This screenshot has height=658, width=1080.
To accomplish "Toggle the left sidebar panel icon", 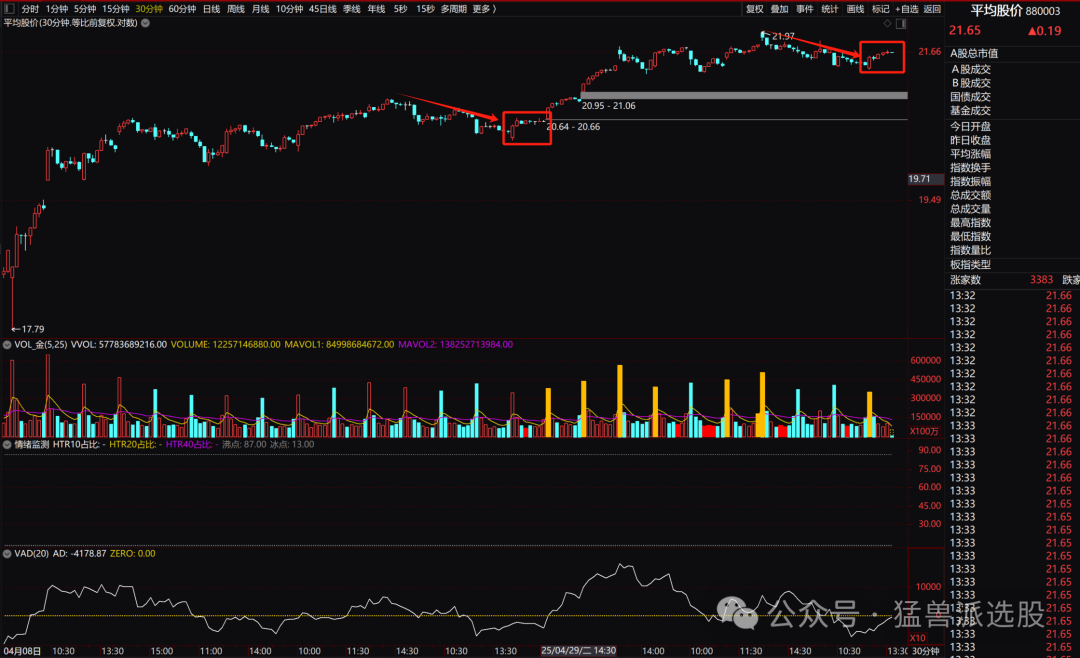I will (9, 9).
